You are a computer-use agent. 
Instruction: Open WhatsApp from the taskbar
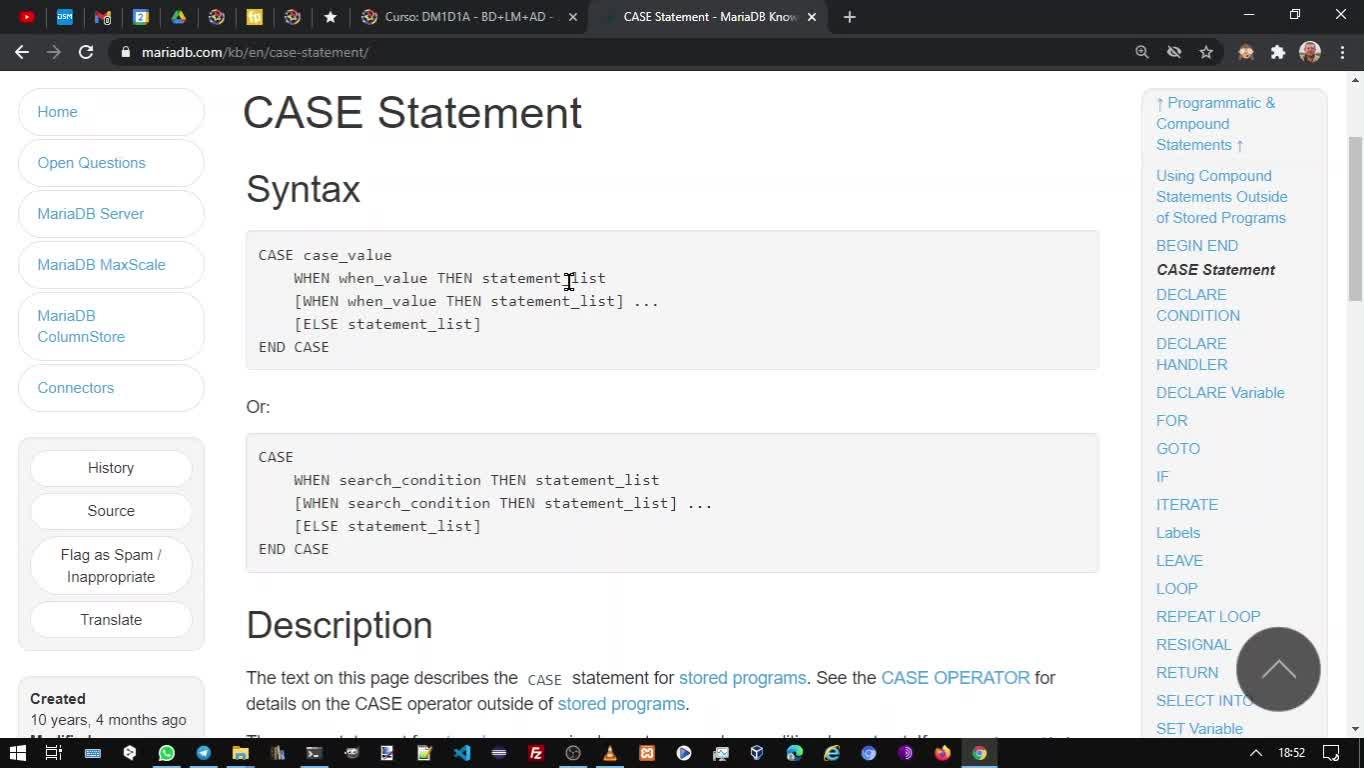pyautogui.click(x=166, y=753)
